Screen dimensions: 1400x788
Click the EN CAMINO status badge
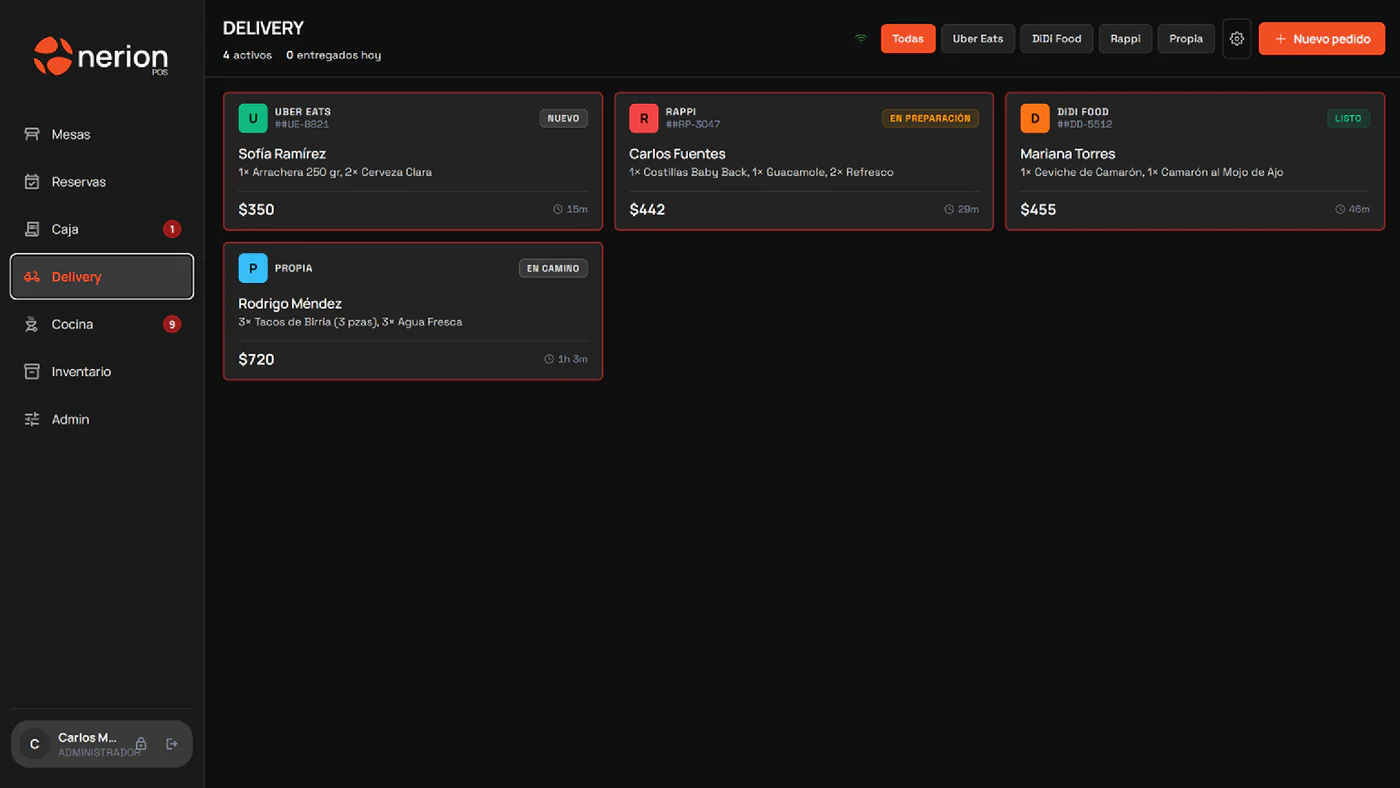553,268
